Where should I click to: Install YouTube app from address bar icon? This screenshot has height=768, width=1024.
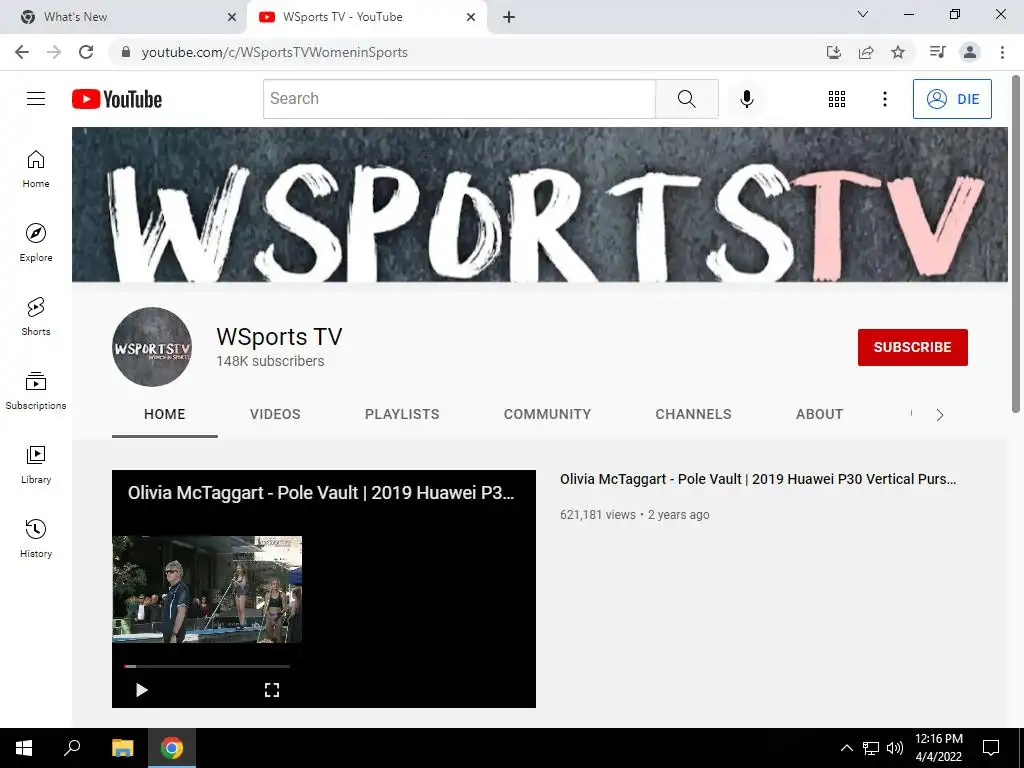833,52
